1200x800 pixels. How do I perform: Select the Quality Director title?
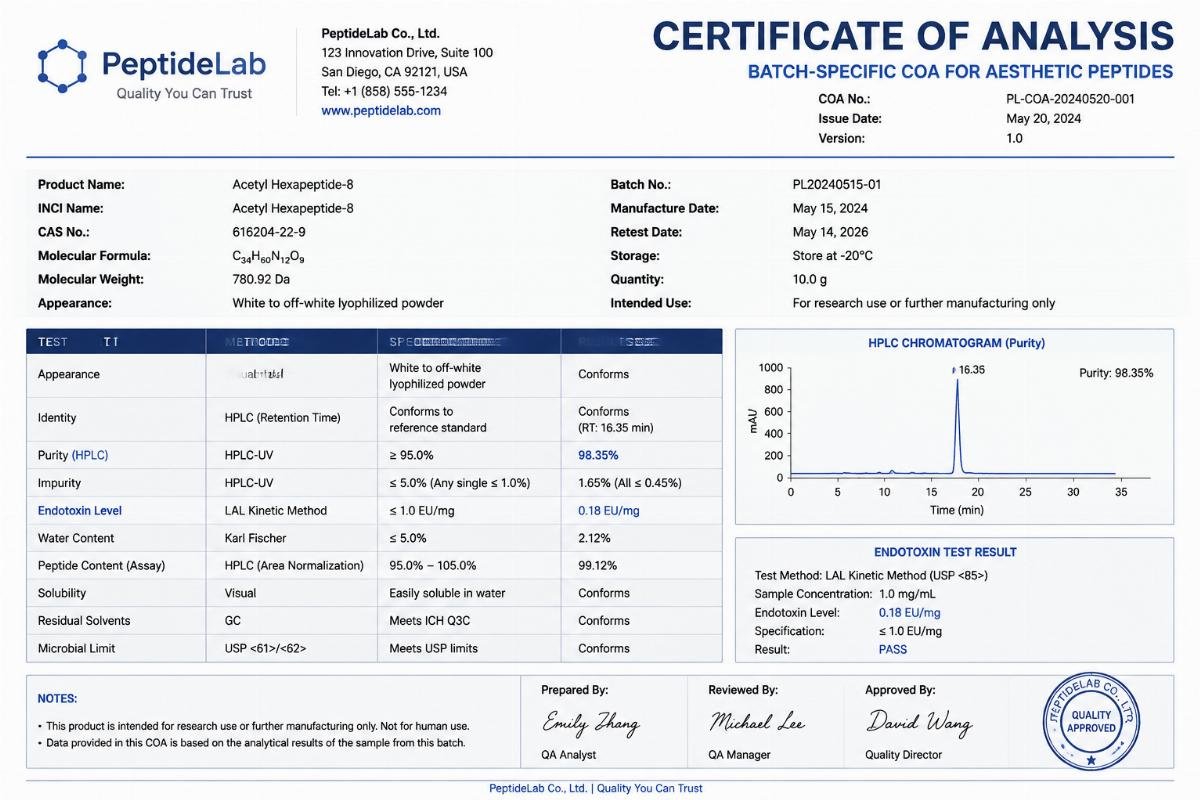[904, 755]
